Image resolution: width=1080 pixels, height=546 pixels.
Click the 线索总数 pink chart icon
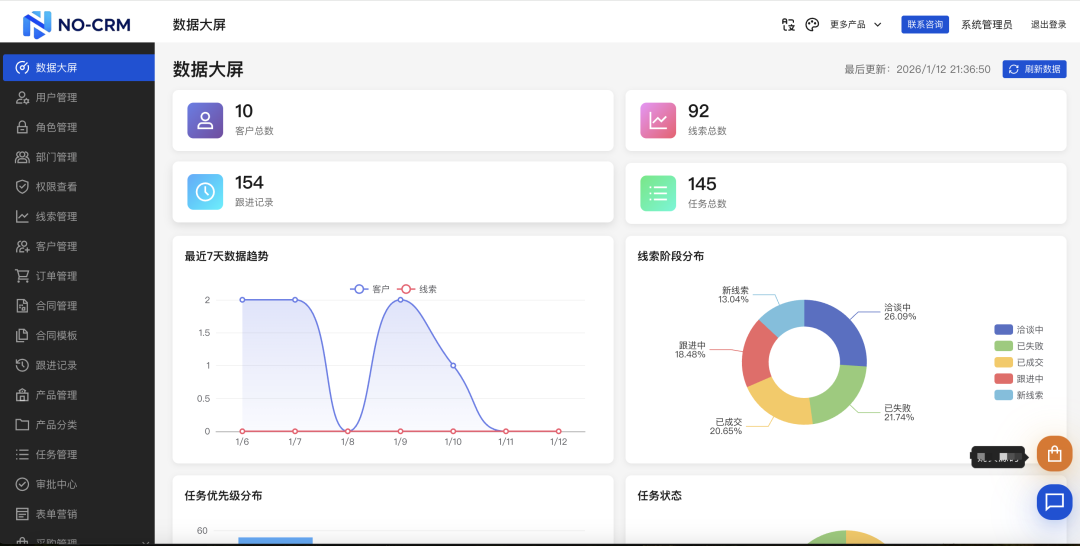pos(658,120)
